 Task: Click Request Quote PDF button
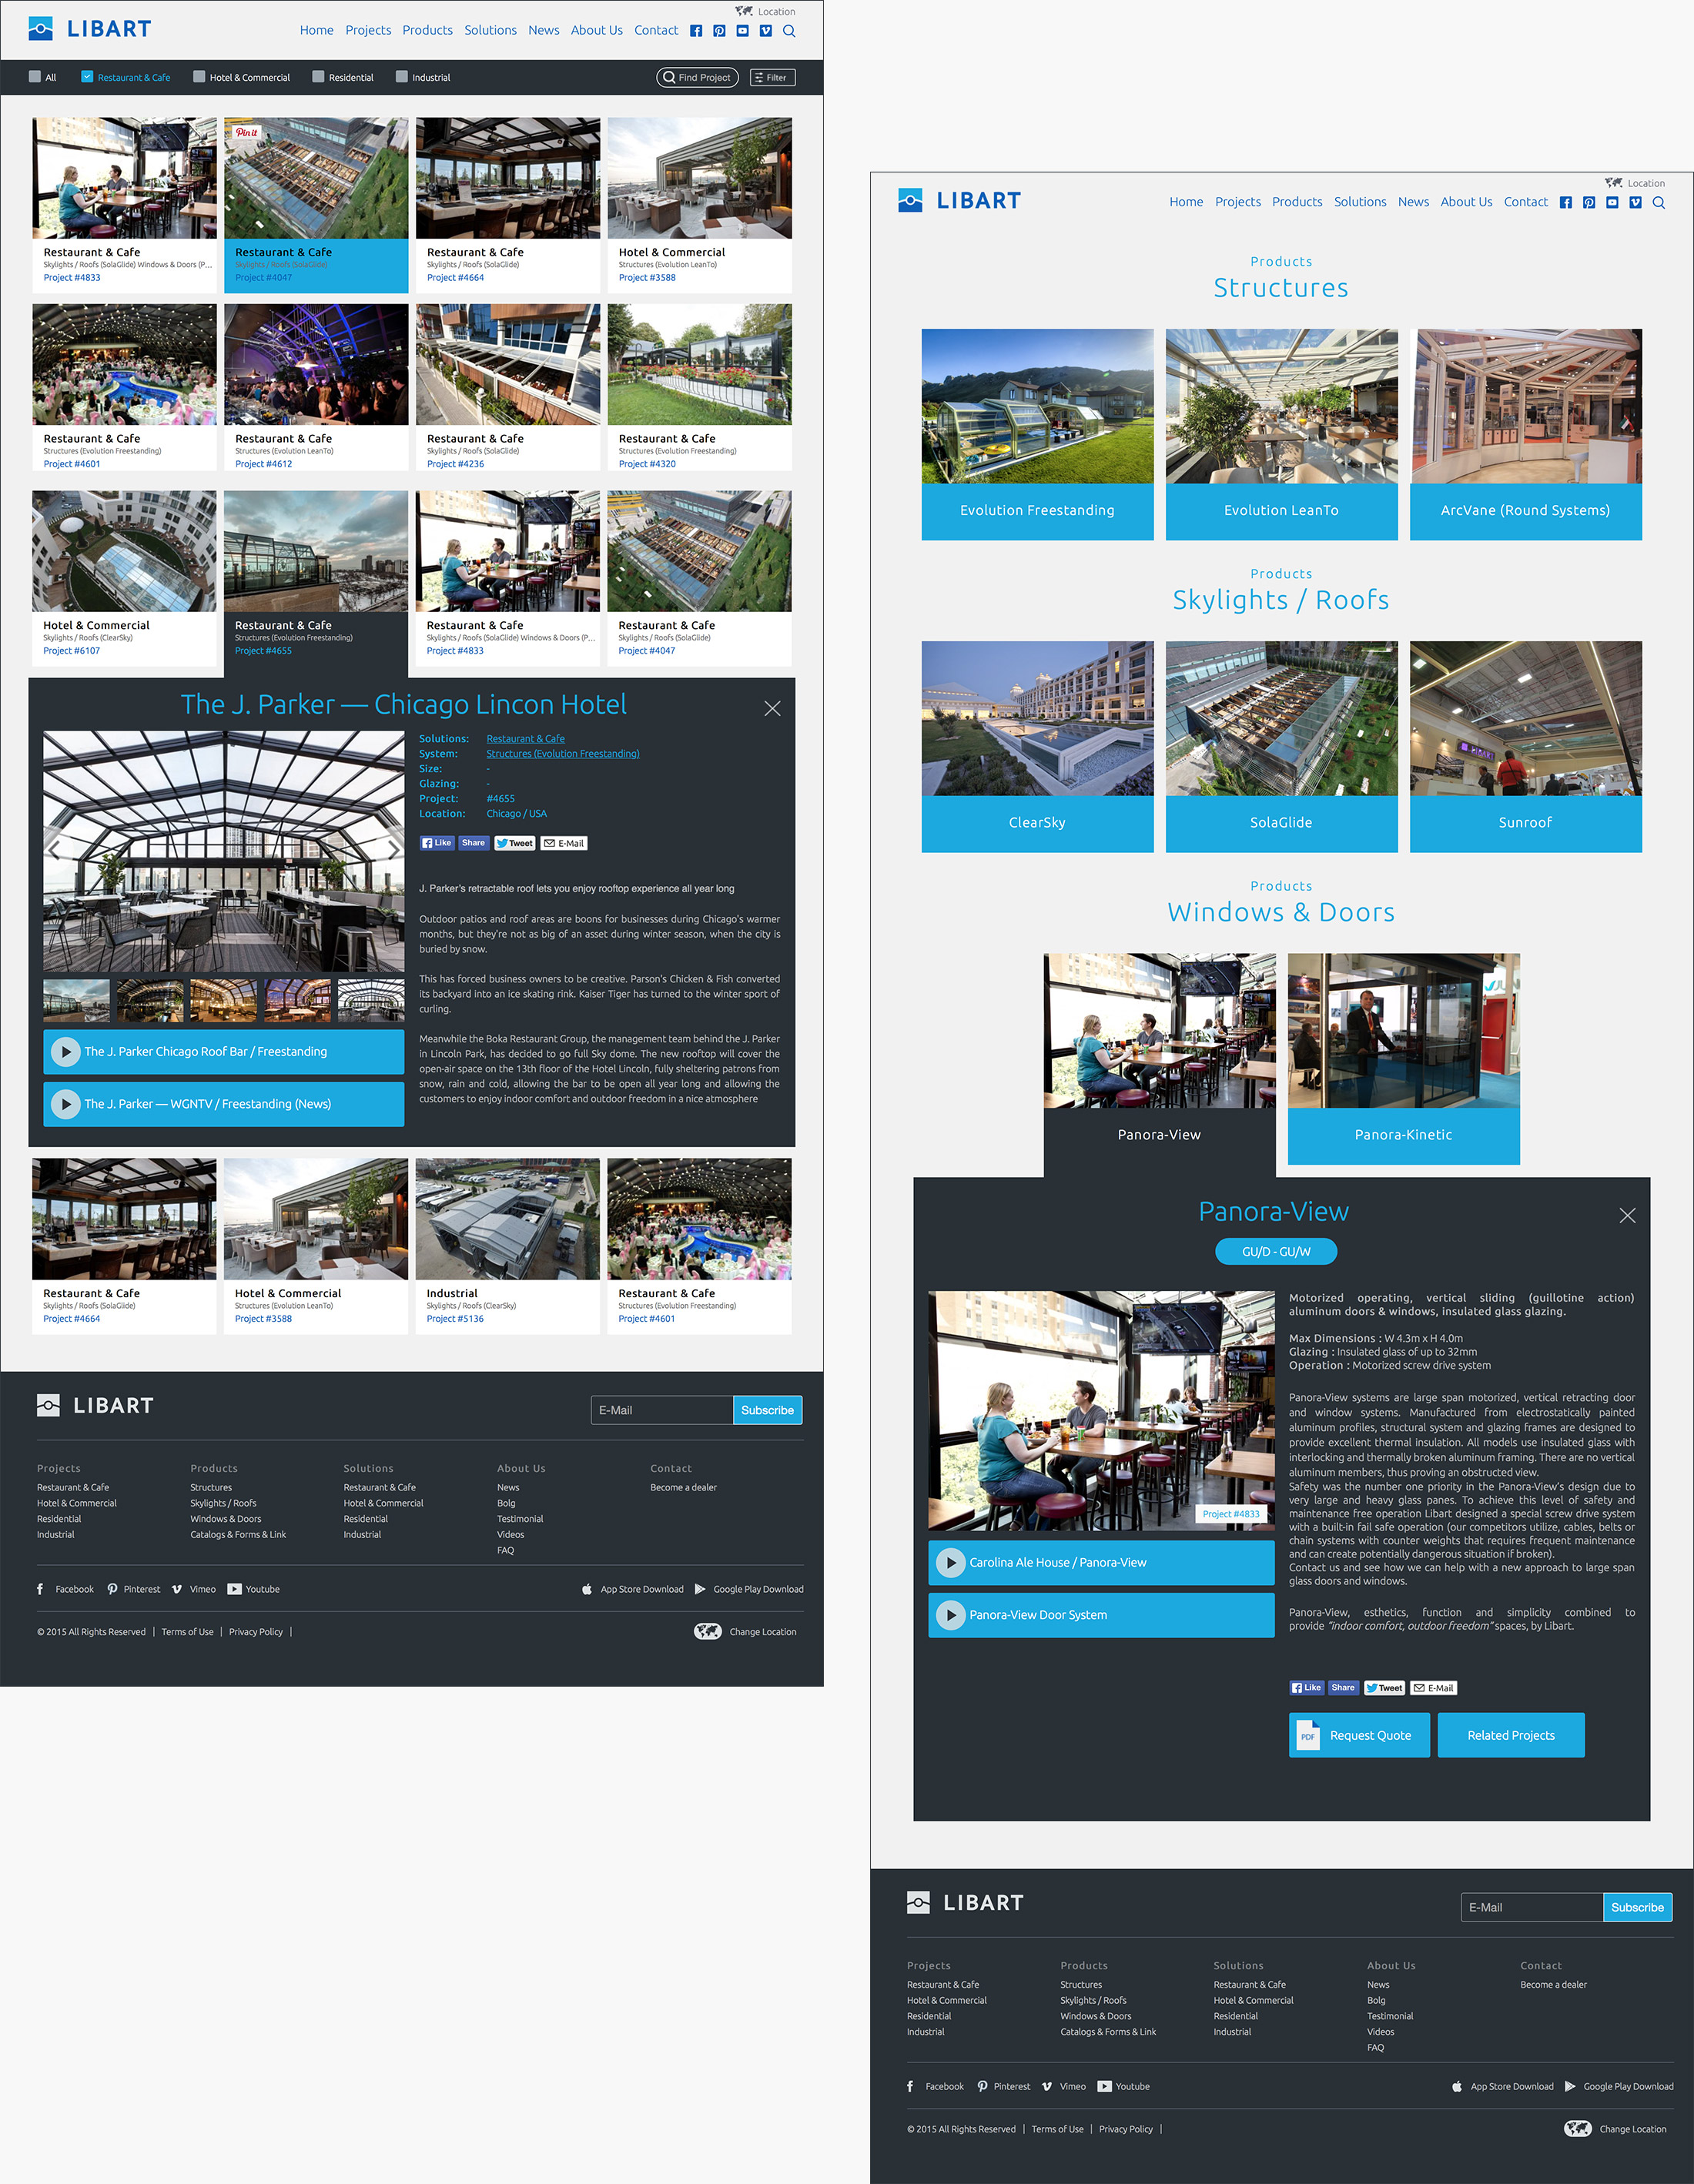click(1359, 1735)
